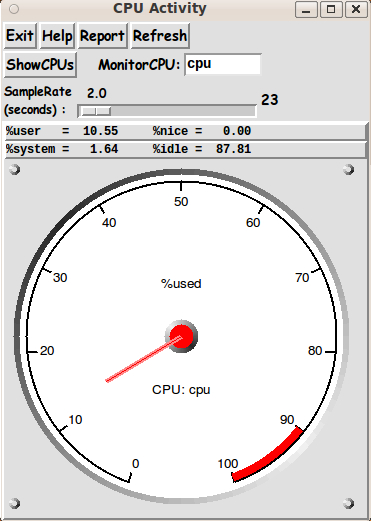Click the CPU Activity window title
The height and width of the screenshot is (521, 371).
[160, 8]
